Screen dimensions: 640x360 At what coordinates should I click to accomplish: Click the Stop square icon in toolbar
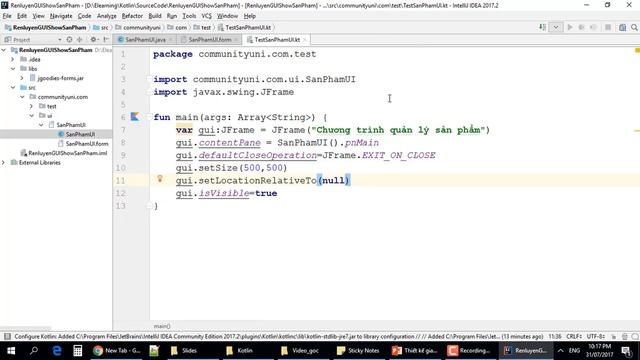608,27
